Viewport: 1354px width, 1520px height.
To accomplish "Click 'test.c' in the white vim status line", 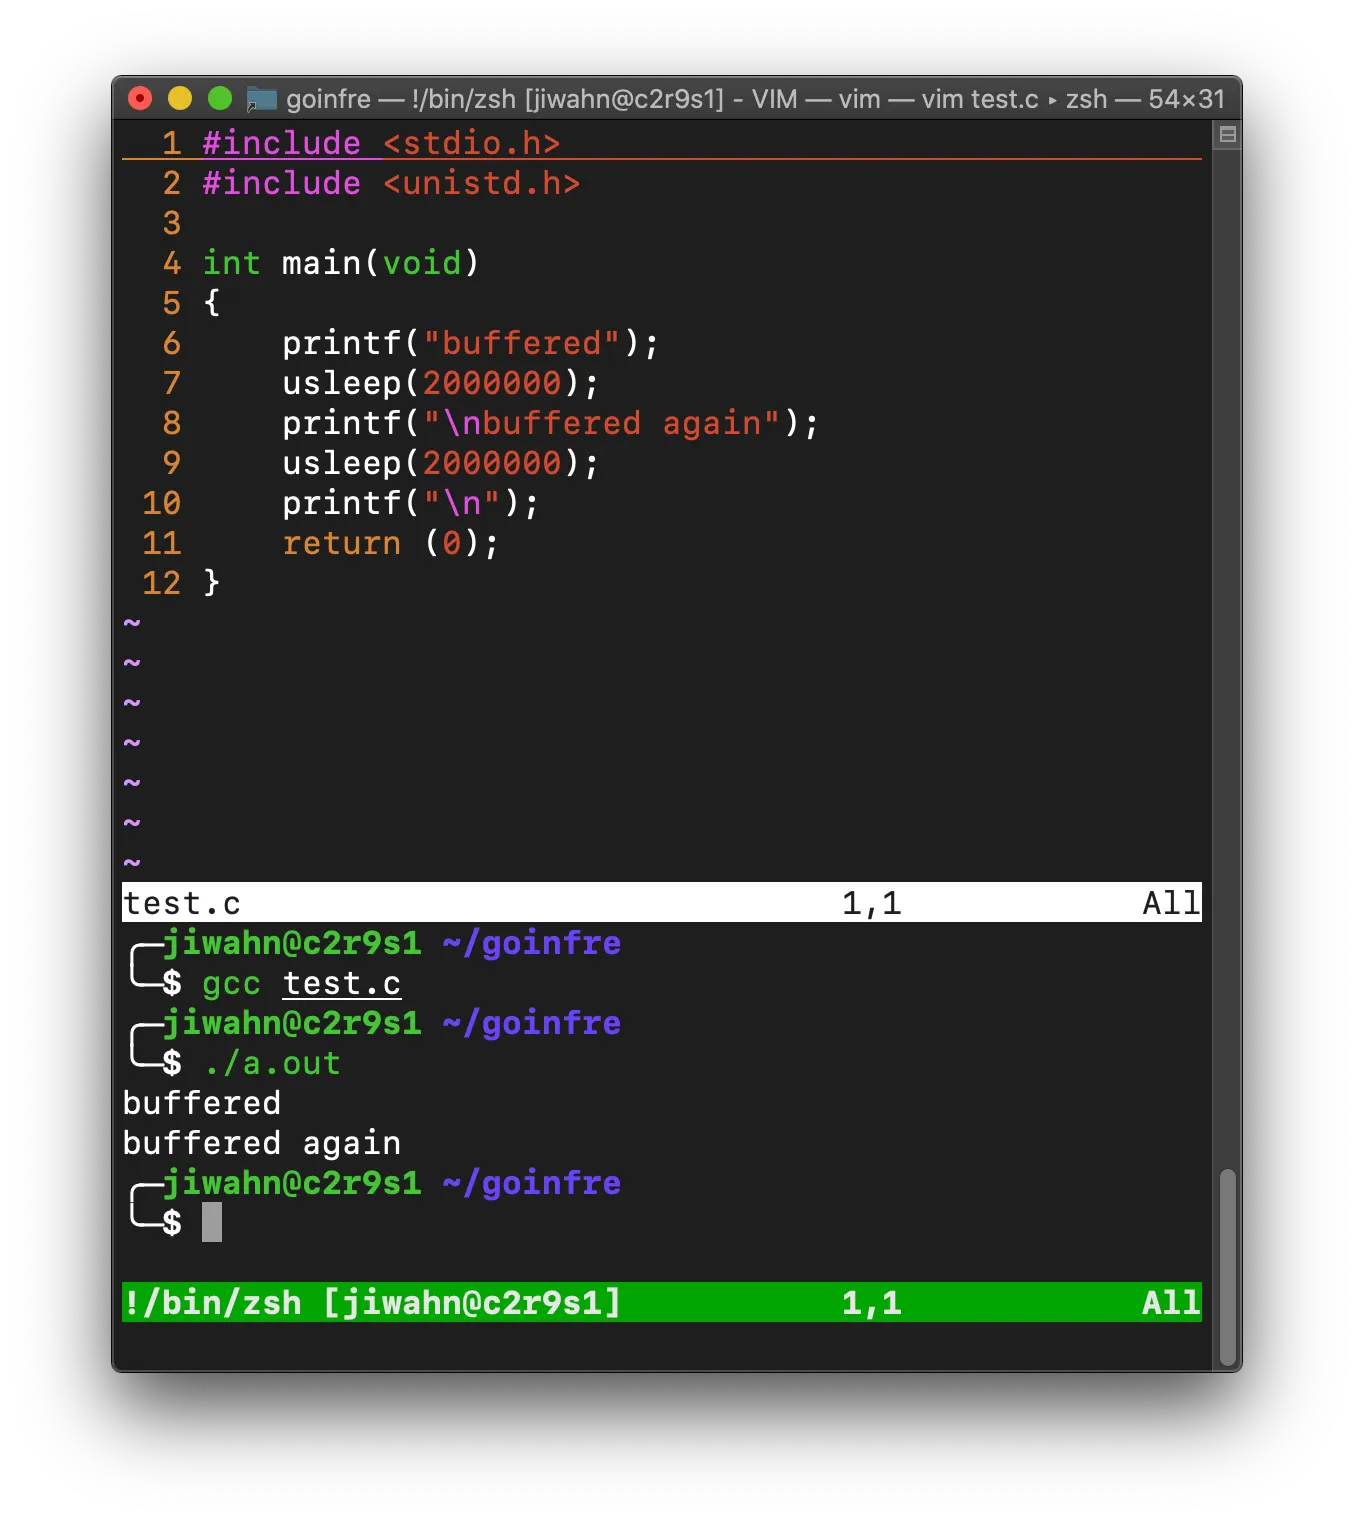I will pos(182,903).
